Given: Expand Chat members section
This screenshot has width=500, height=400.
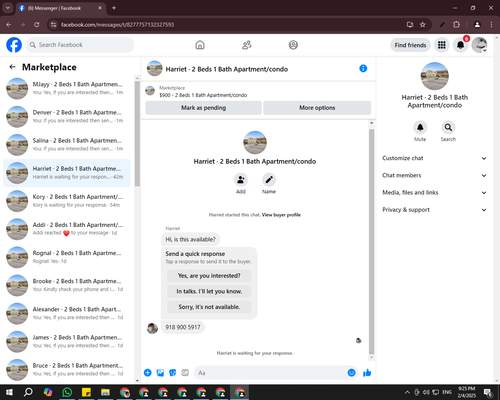Looking at the screenshot, I should tap(434, 175).
